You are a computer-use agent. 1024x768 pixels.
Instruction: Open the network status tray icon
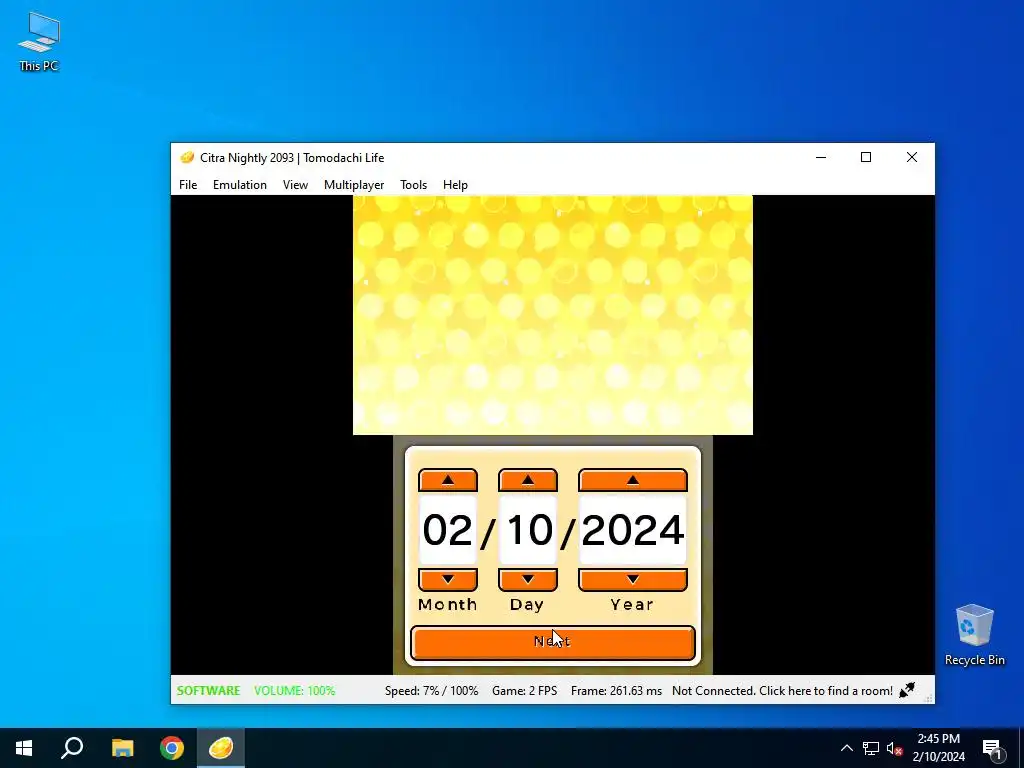pos(871,748)
